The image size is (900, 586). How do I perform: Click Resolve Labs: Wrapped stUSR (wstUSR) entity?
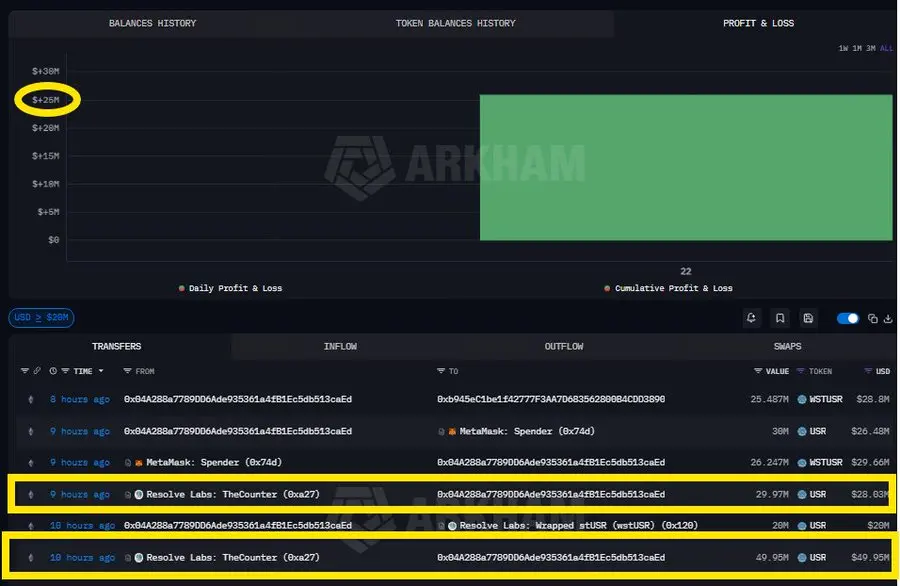[x=579, y=525]
